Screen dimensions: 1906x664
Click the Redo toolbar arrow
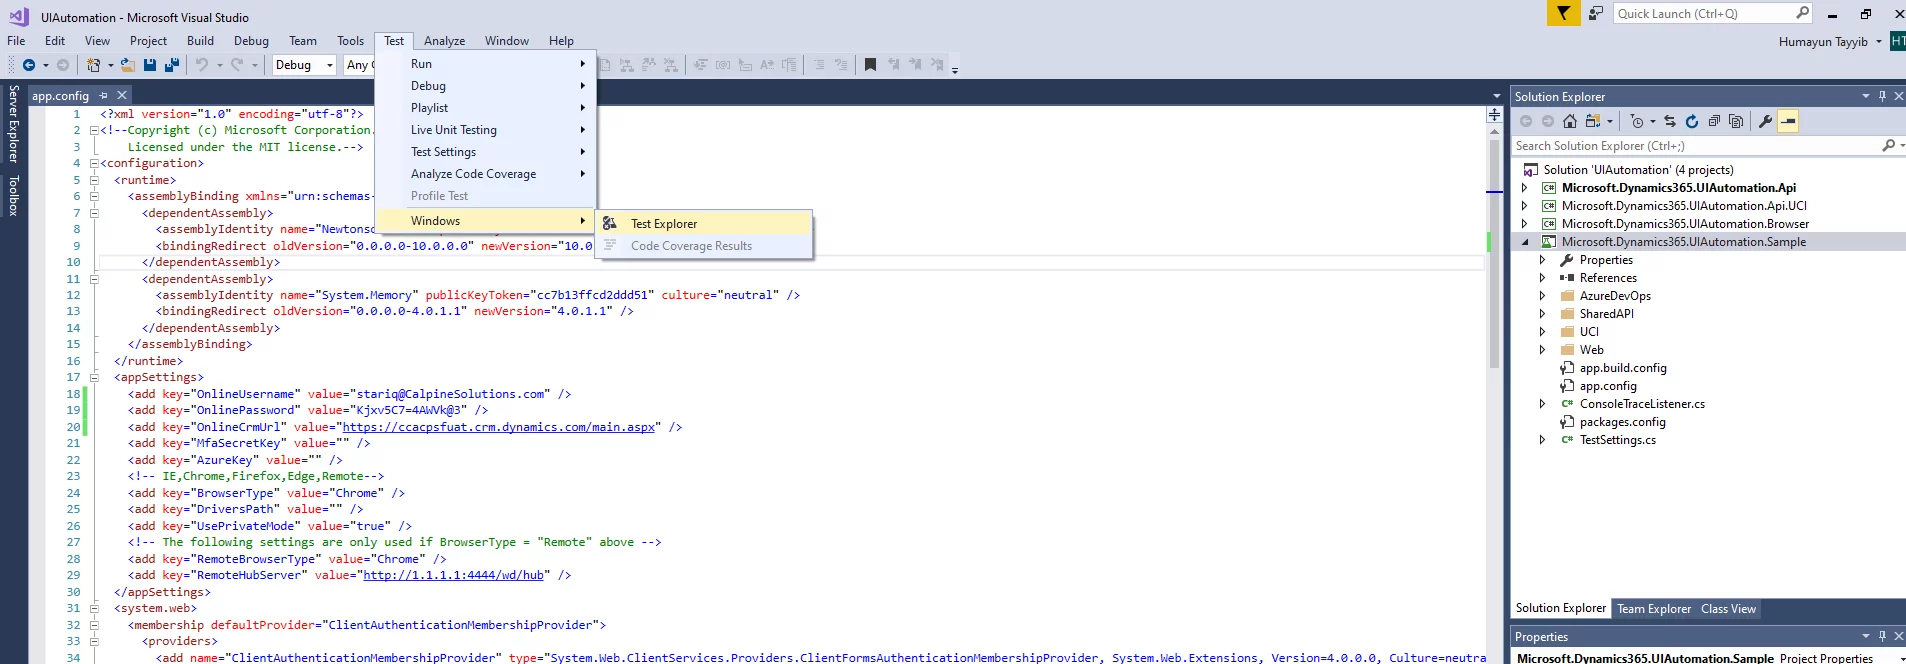(x=237, y=65)
